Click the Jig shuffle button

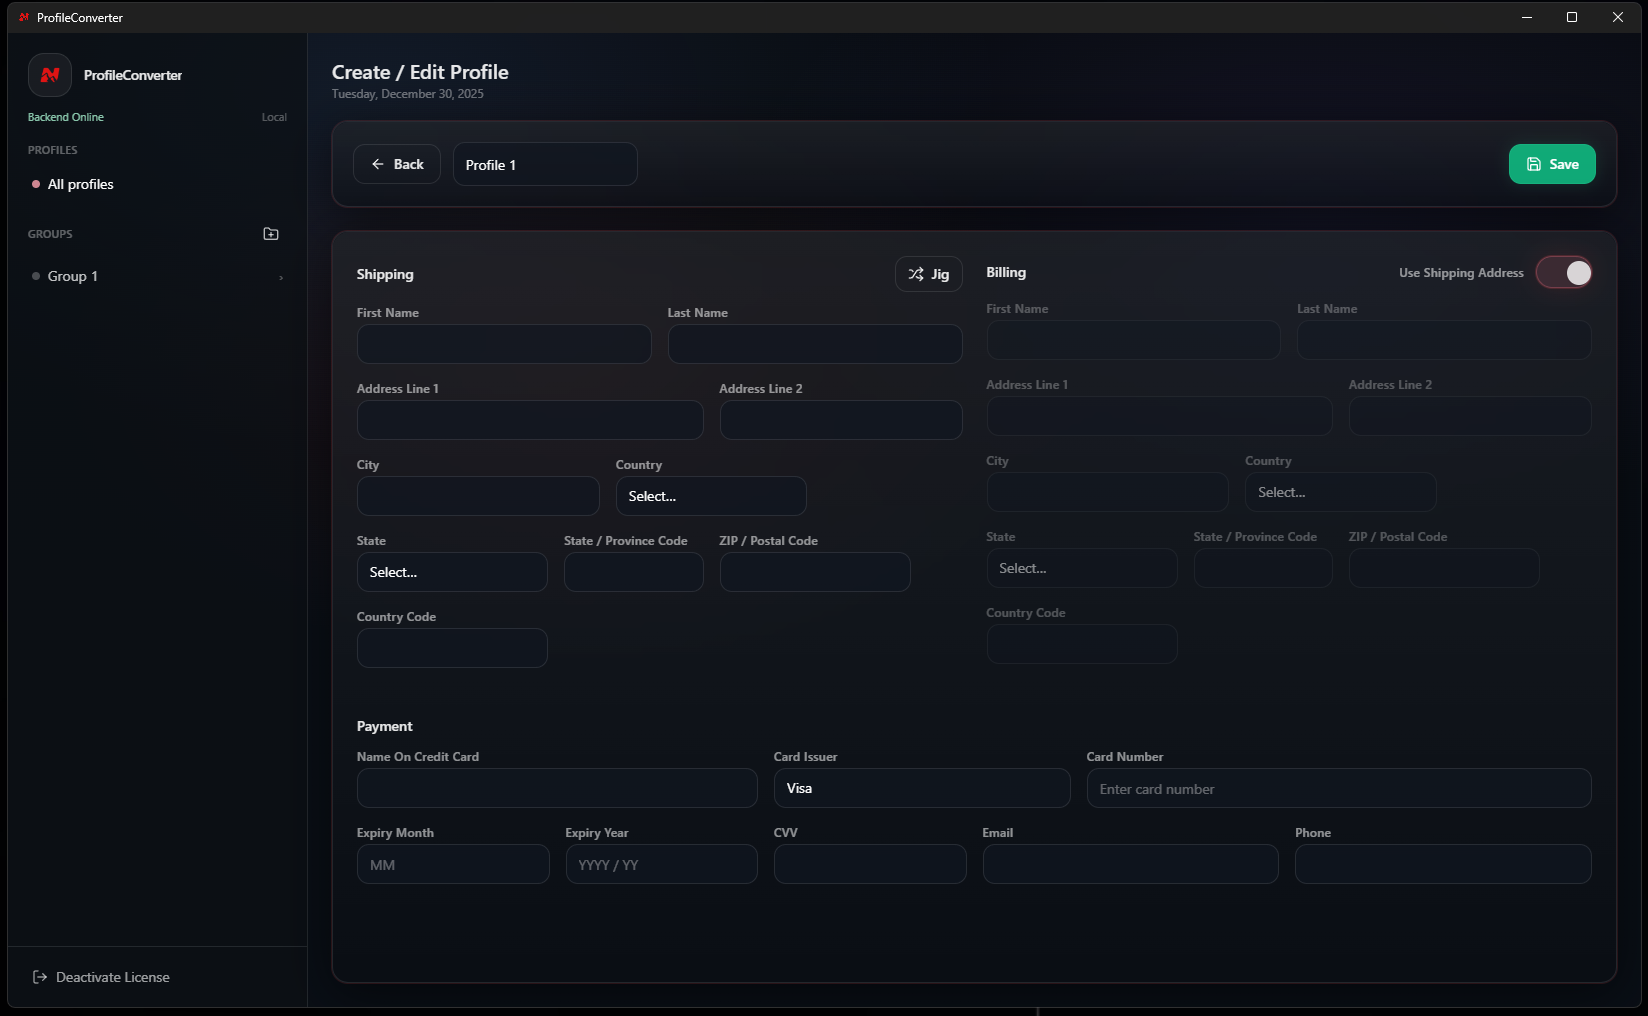(928, 274)
